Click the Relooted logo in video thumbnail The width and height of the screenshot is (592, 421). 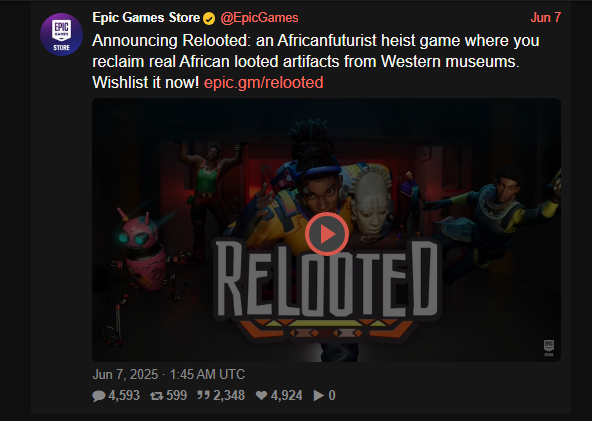pos(327,289)
